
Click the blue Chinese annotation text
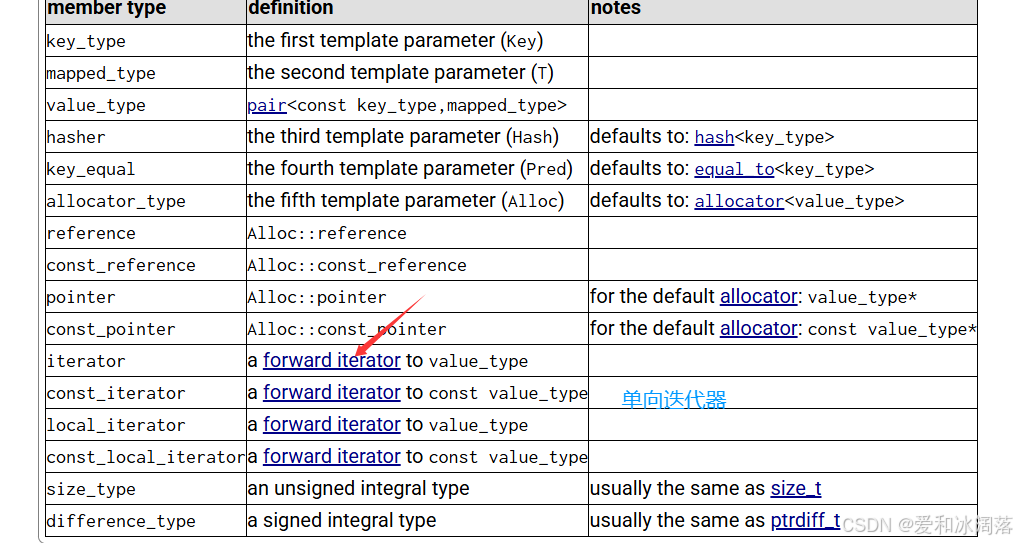click(x=674, y=399)
